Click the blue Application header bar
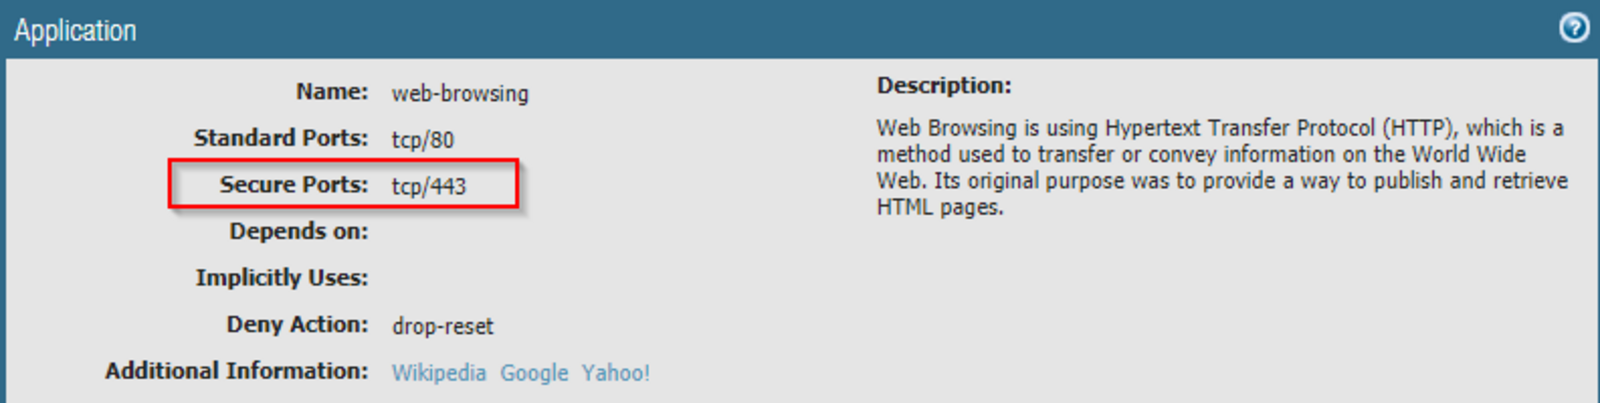Image resolution: width=1600 pixels, height=403 pixels. (800, 29)
